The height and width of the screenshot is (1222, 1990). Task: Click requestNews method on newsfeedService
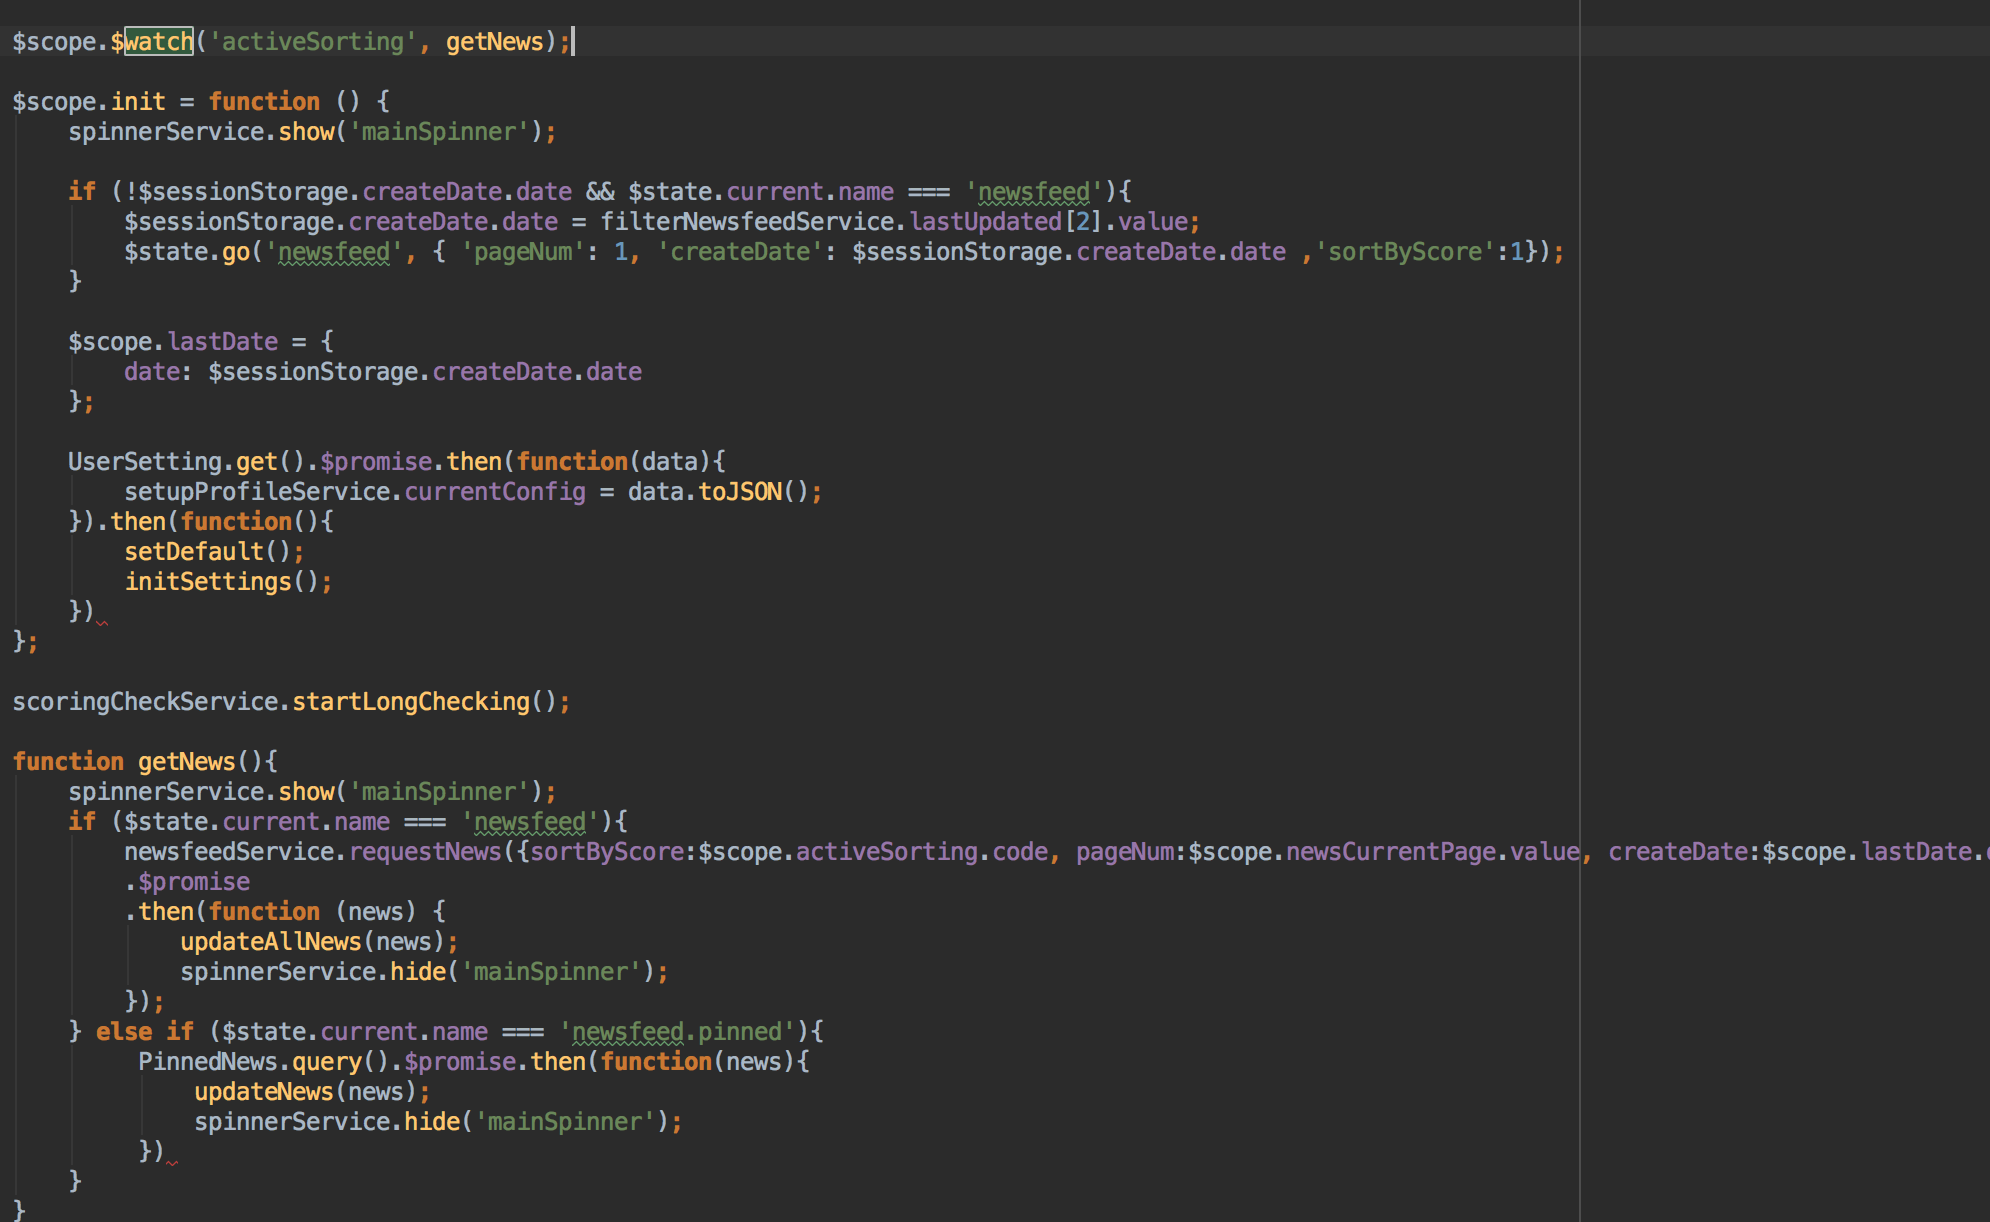coord(424,852)
